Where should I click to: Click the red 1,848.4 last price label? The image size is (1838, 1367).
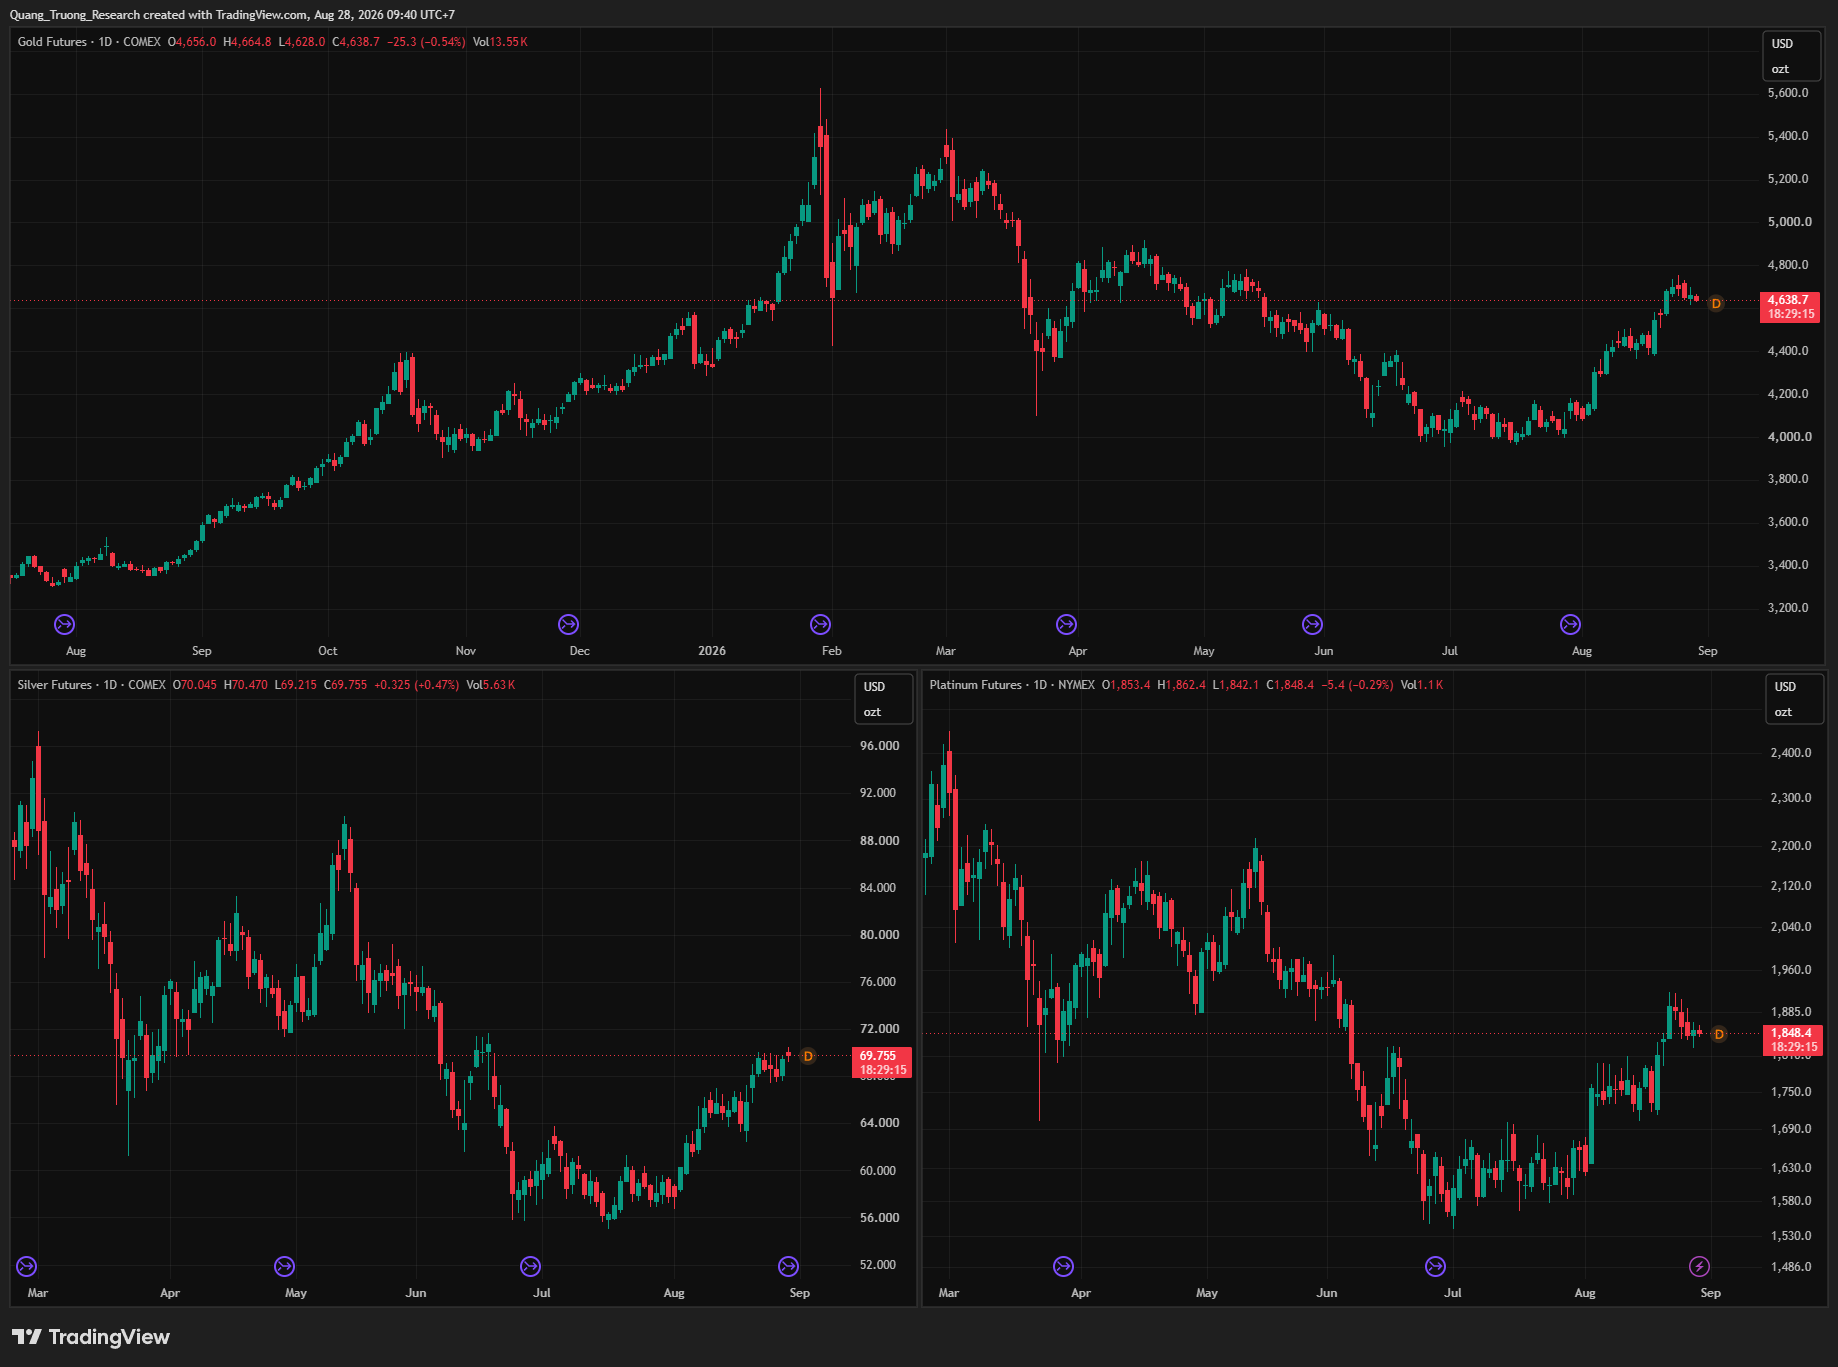point(1792,1040)
